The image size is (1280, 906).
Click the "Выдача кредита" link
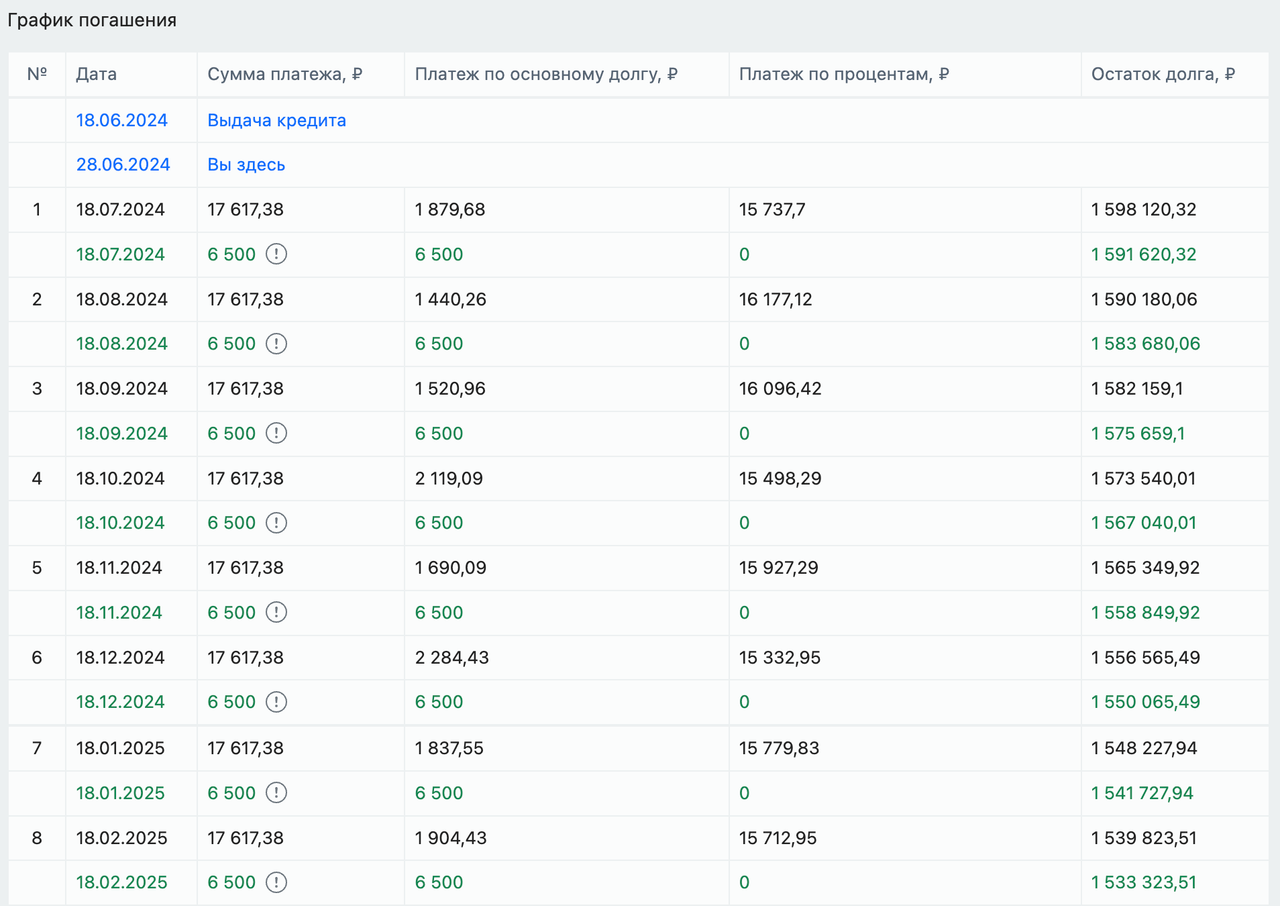coord(277,120)
